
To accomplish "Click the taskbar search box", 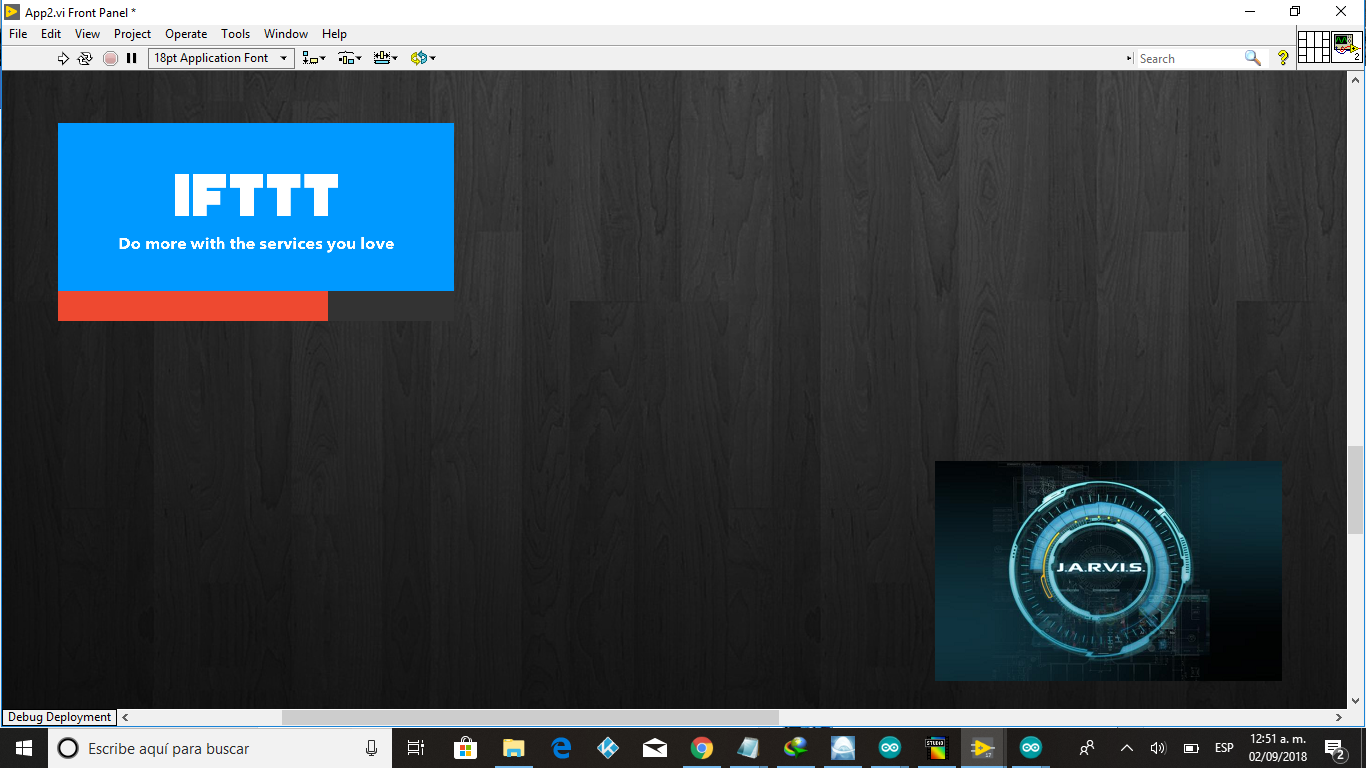I will tap(219, 748).
